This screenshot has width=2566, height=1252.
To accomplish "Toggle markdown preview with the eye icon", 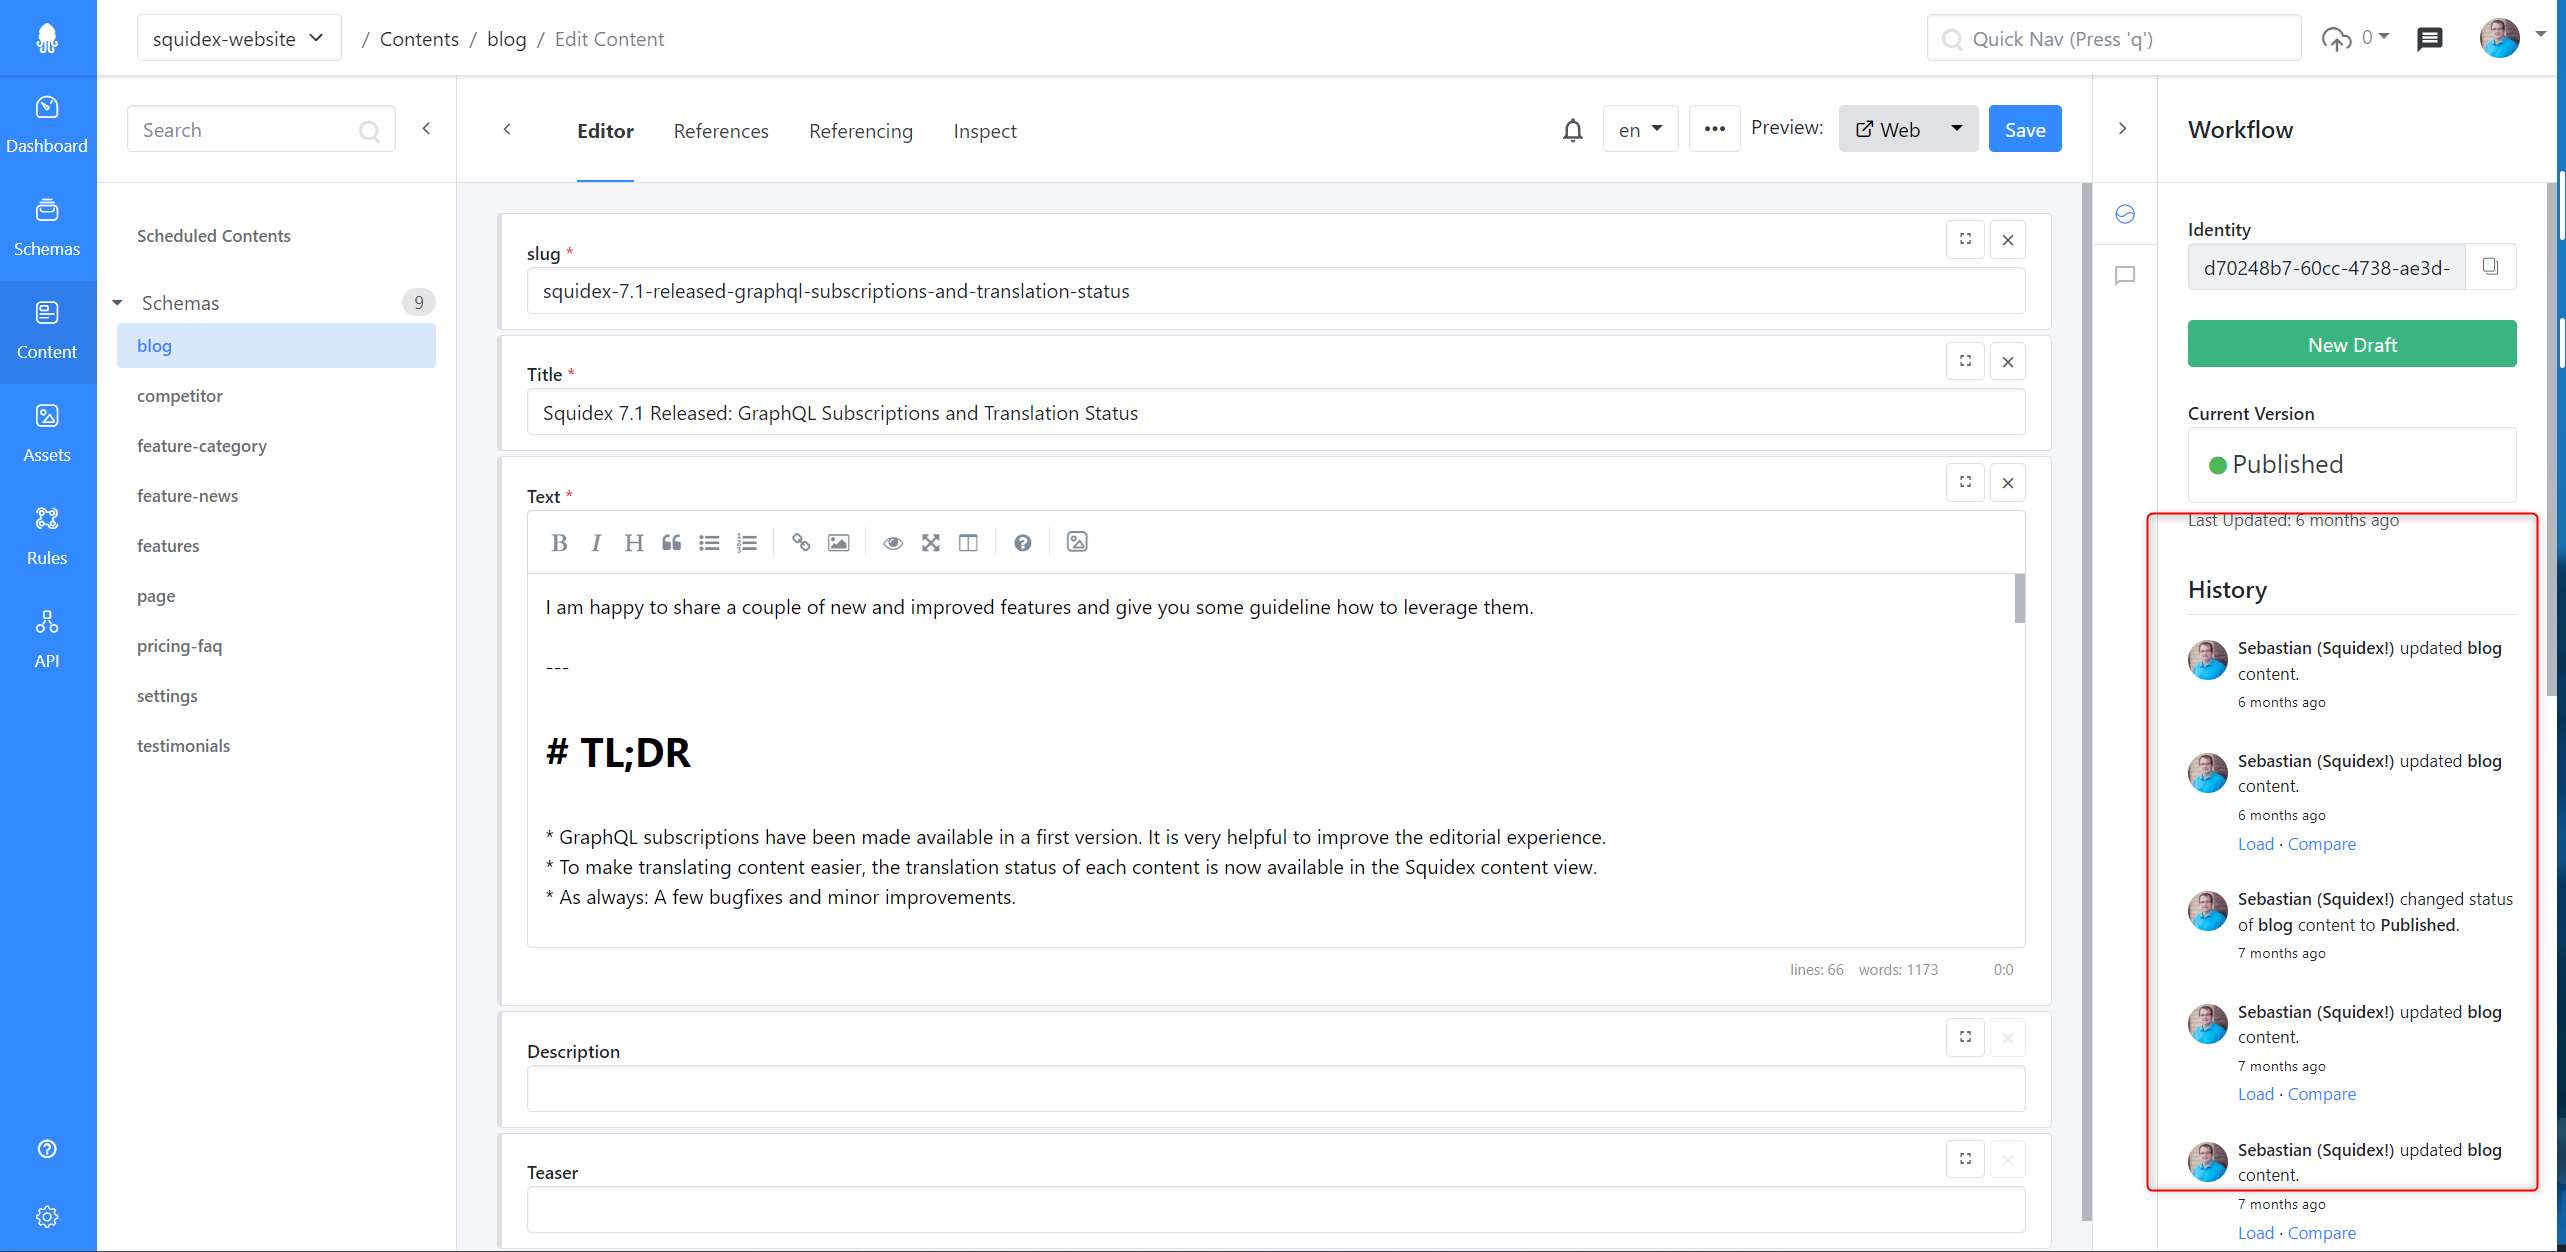I will click(x=892, y=542).
